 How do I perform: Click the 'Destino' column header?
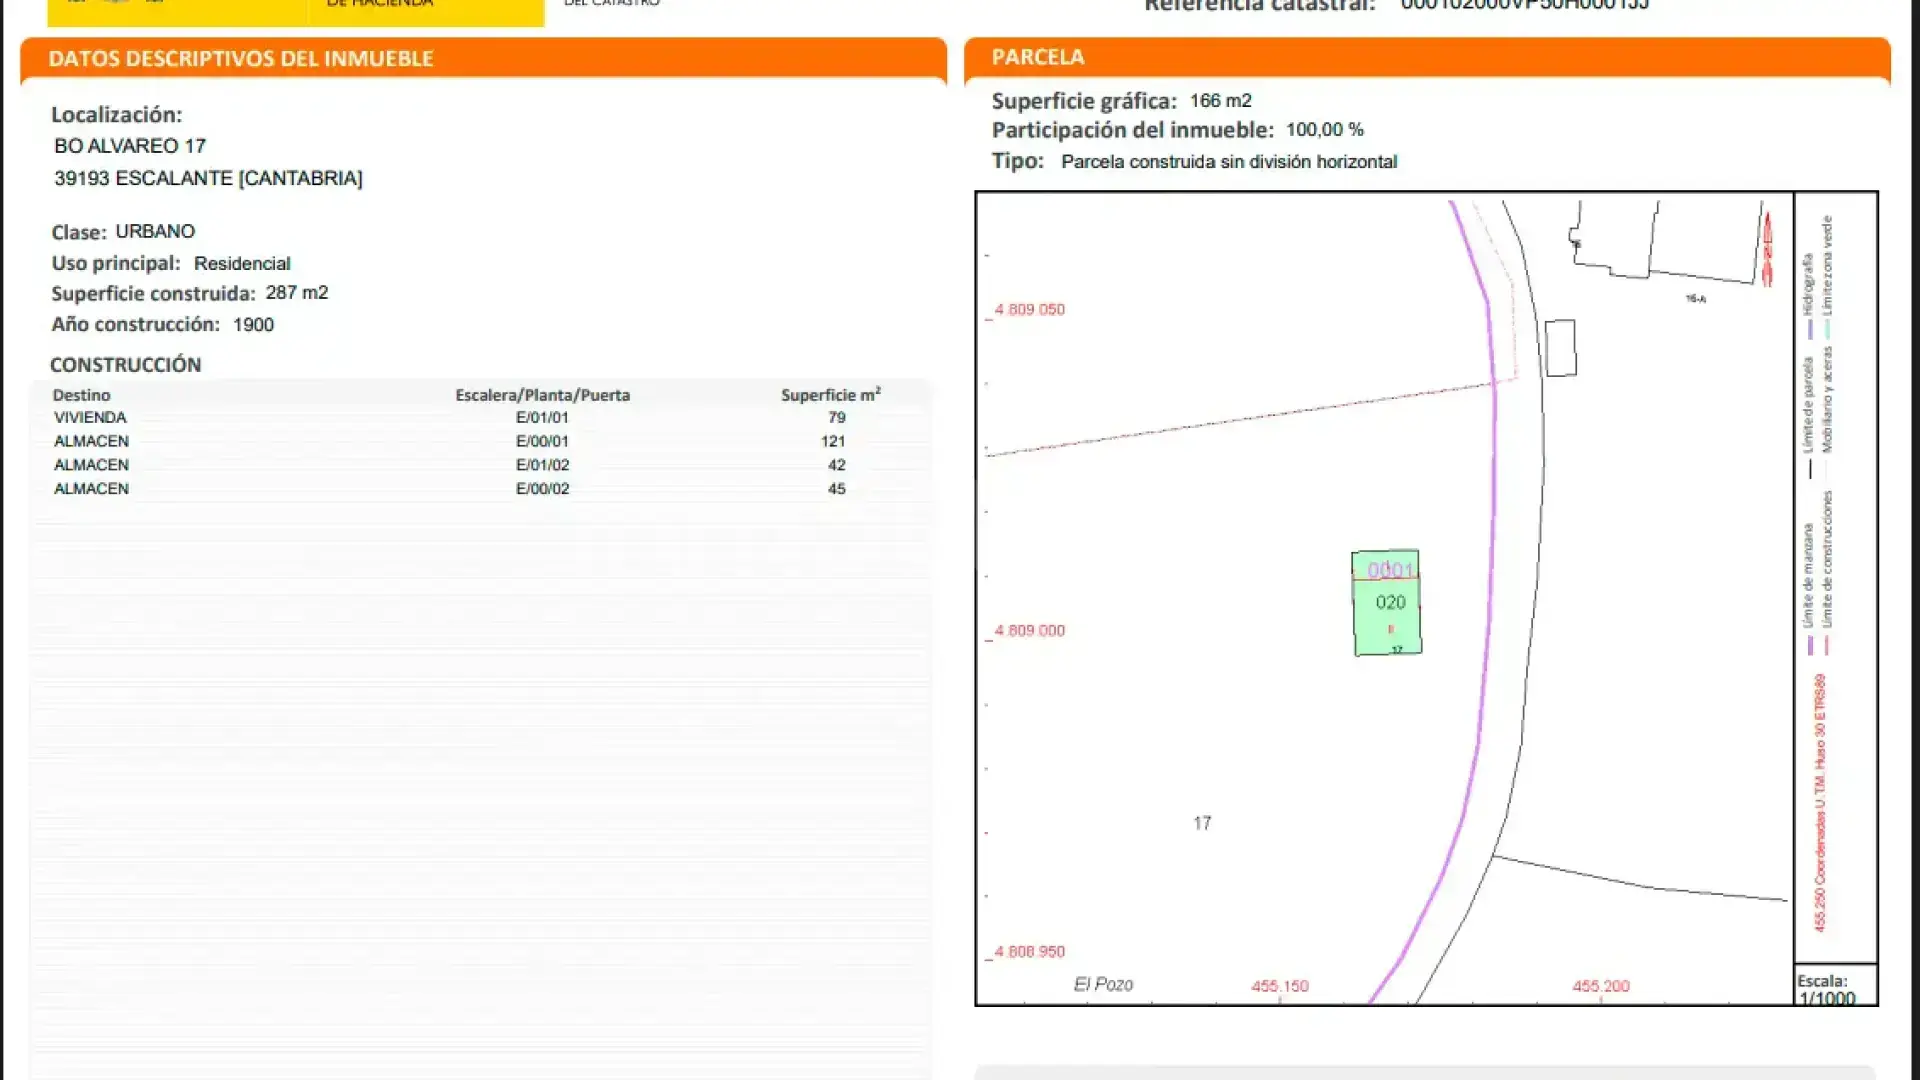[81, 395]
